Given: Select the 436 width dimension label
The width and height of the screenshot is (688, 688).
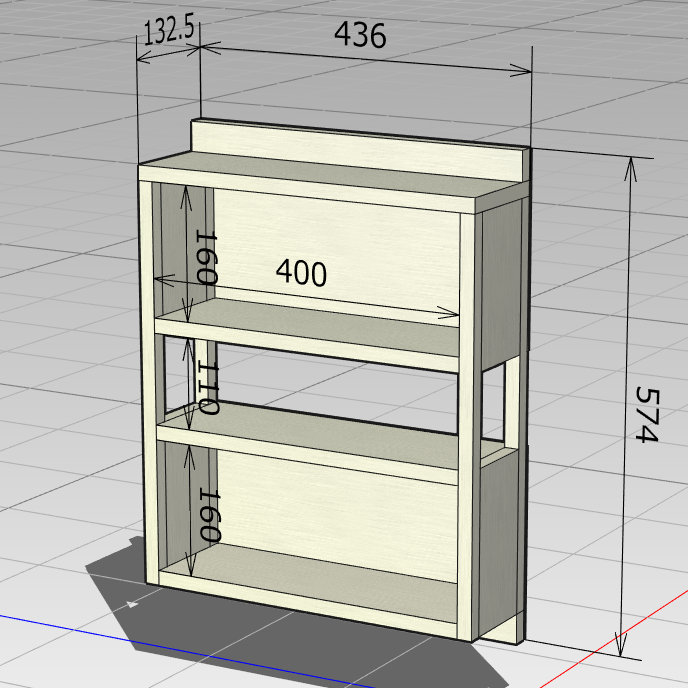Looking at the screenshot, I should tap(359, 36).
